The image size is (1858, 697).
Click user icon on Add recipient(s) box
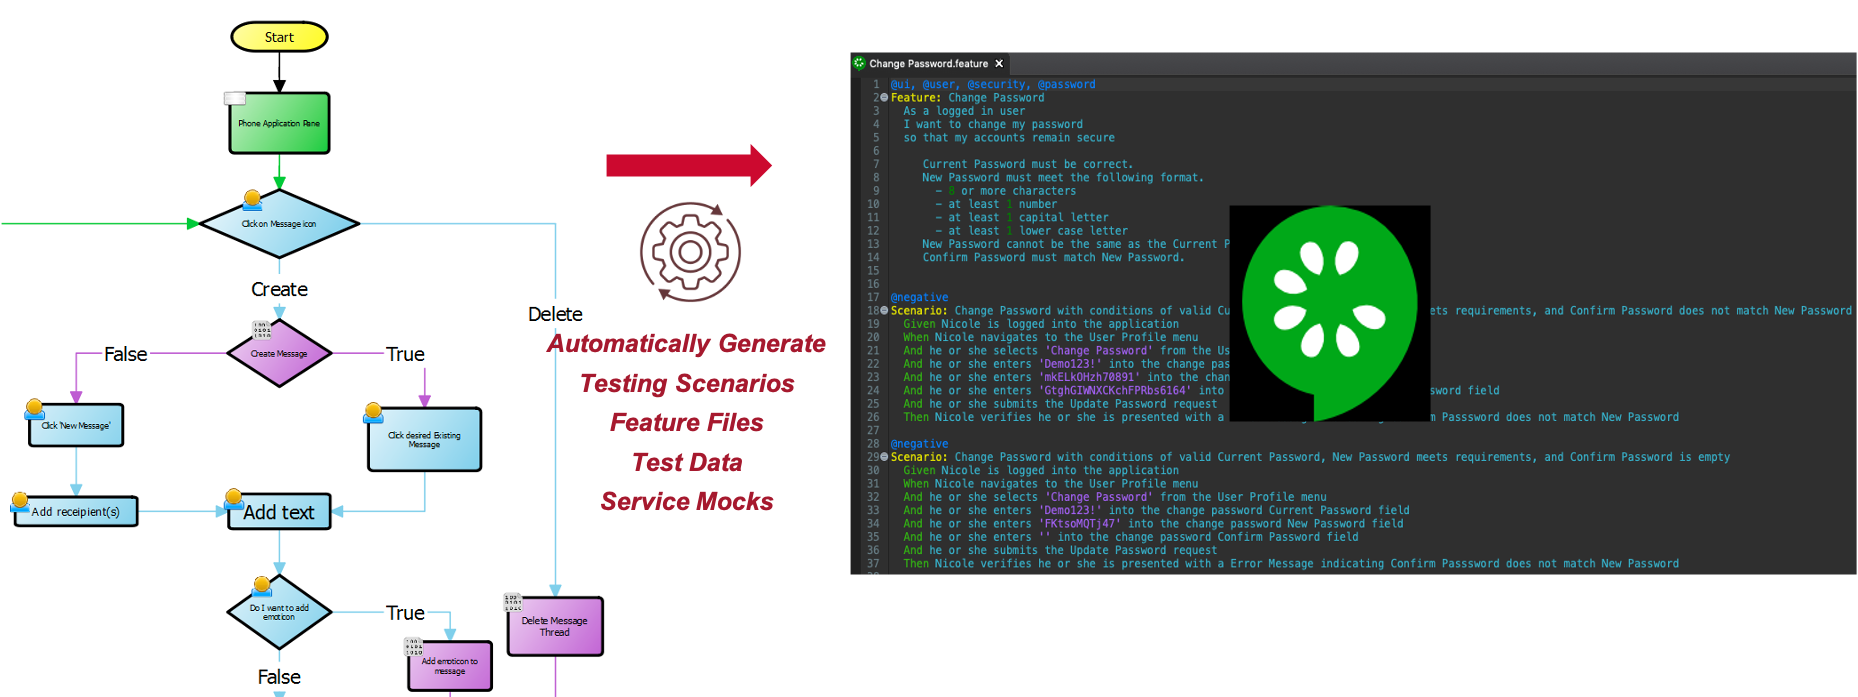20,501
